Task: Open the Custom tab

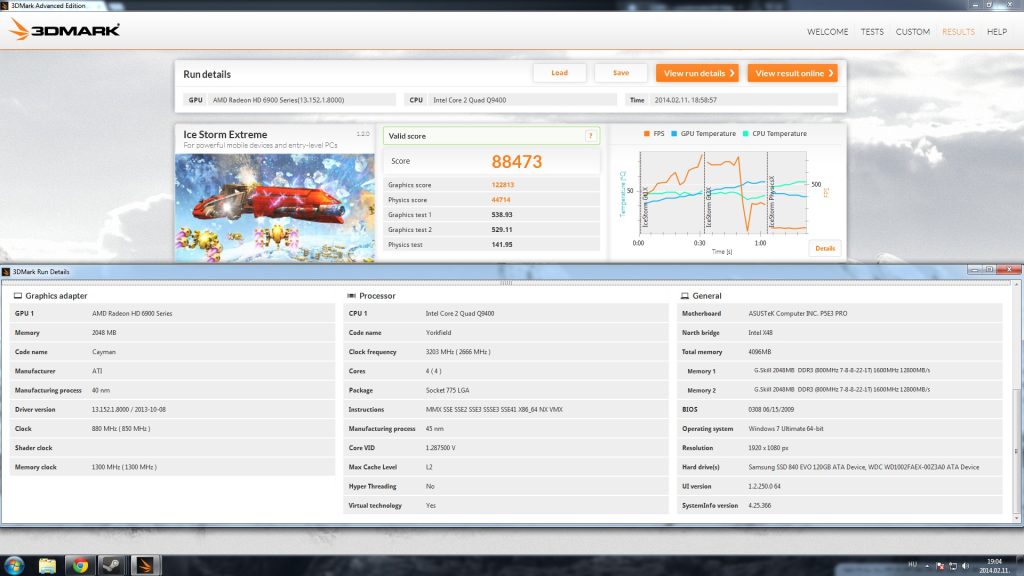Action: 912,31
